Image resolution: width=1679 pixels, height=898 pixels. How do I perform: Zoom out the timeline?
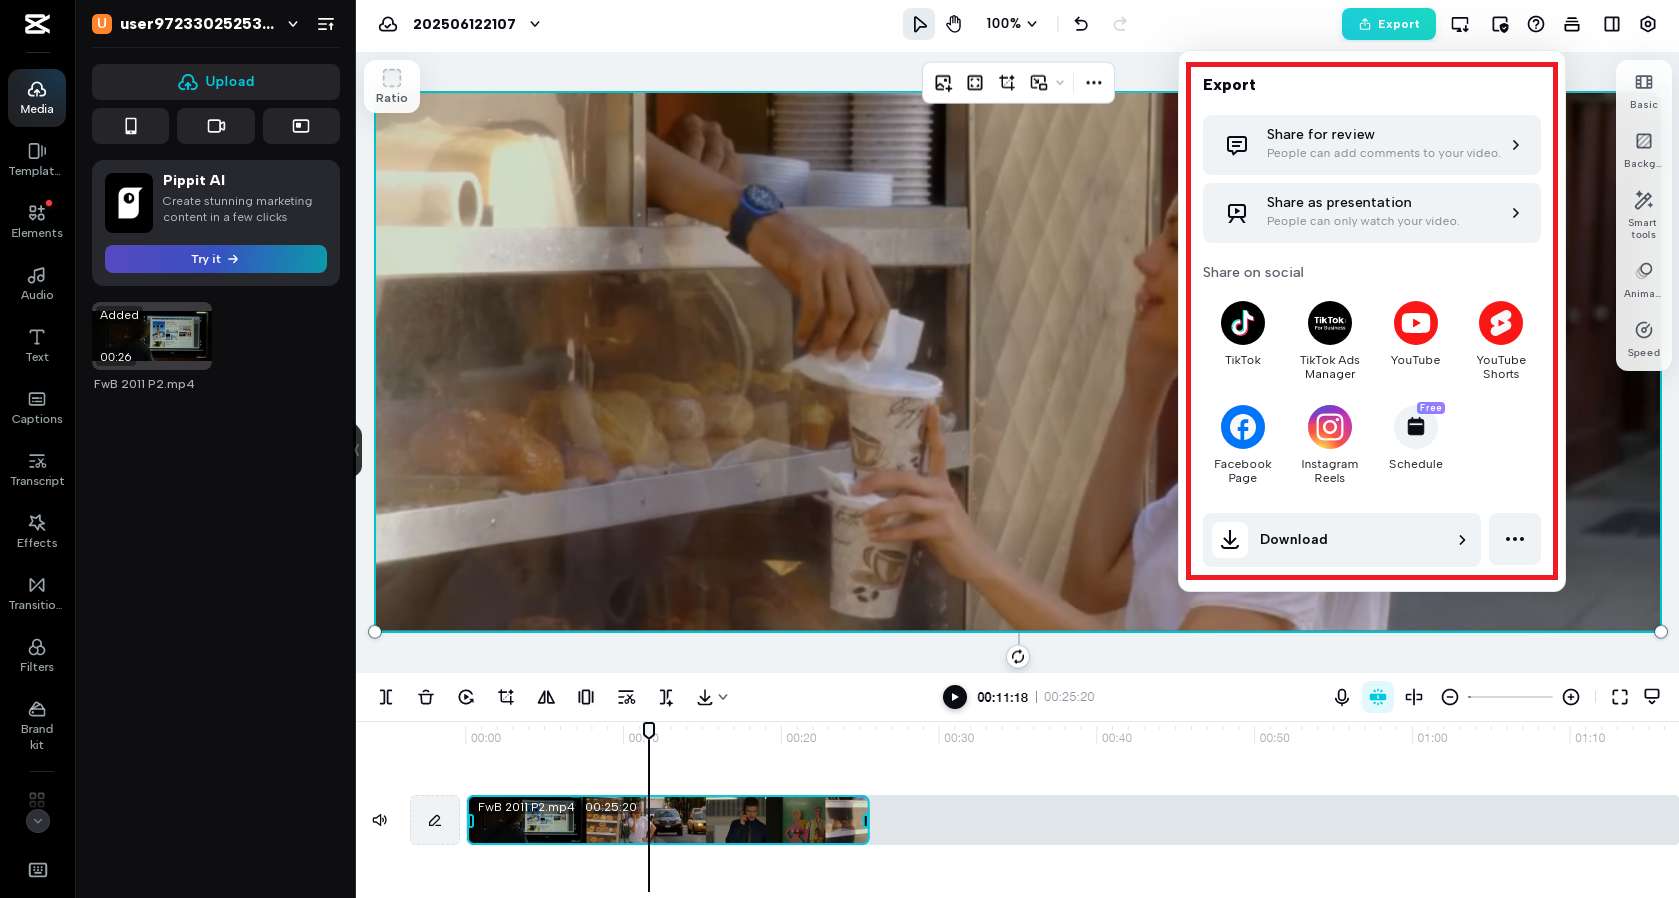(x=1450, y=697)
